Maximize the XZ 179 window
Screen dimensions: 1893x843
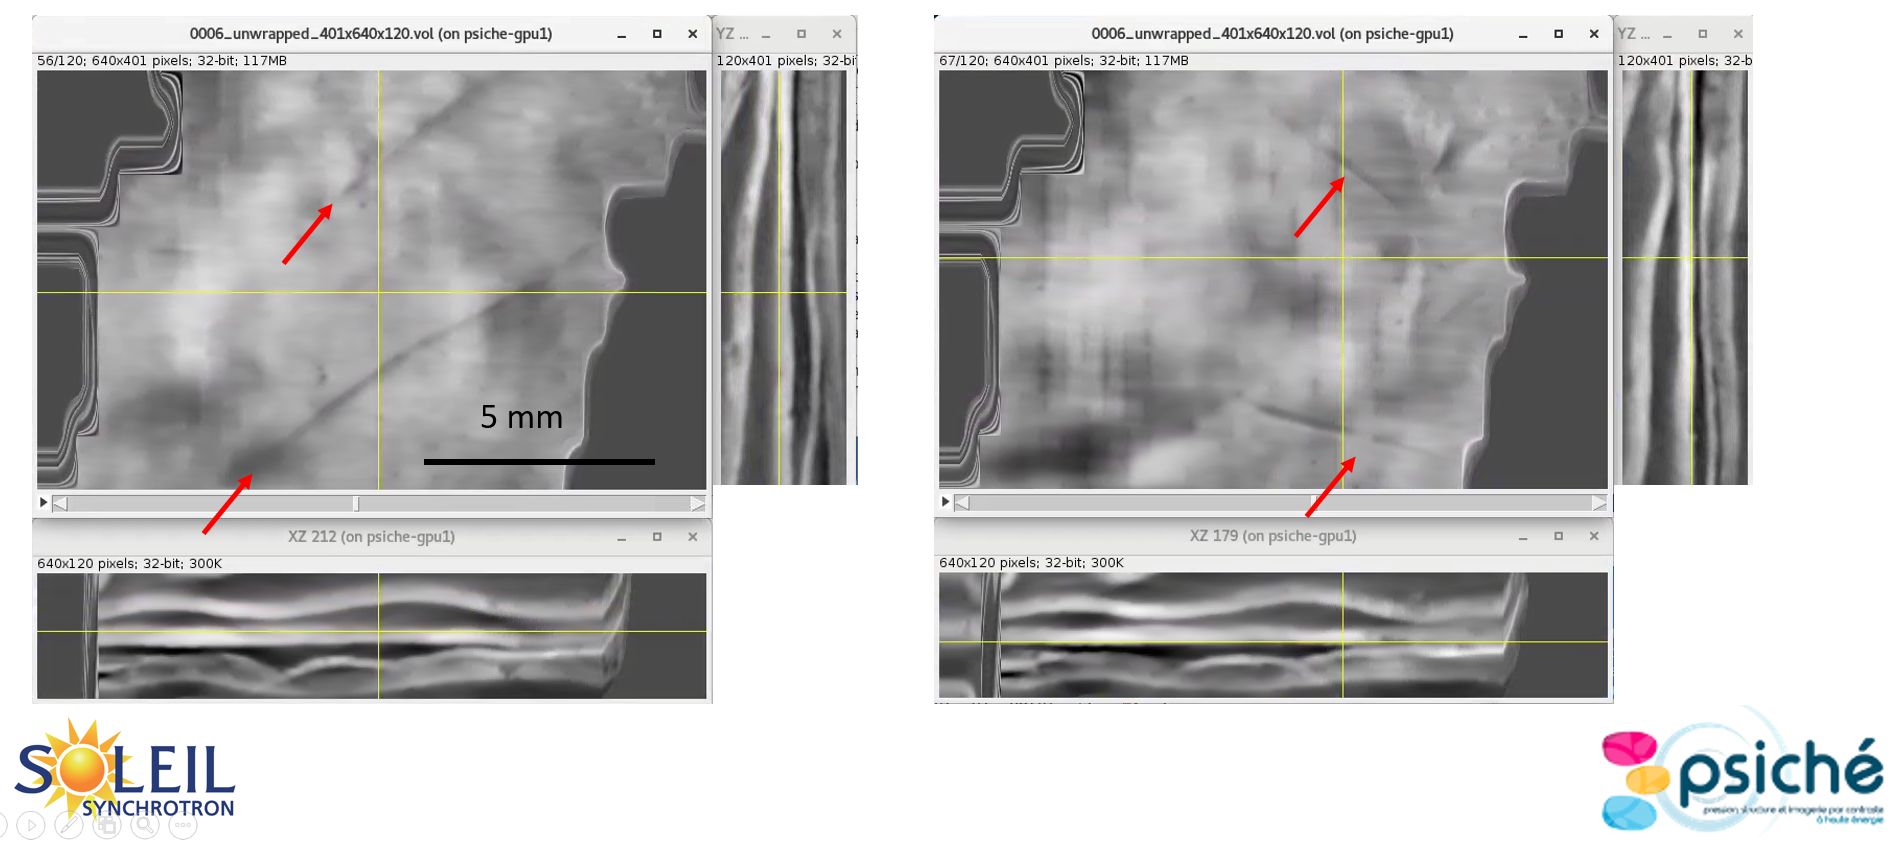(1558, 536)
